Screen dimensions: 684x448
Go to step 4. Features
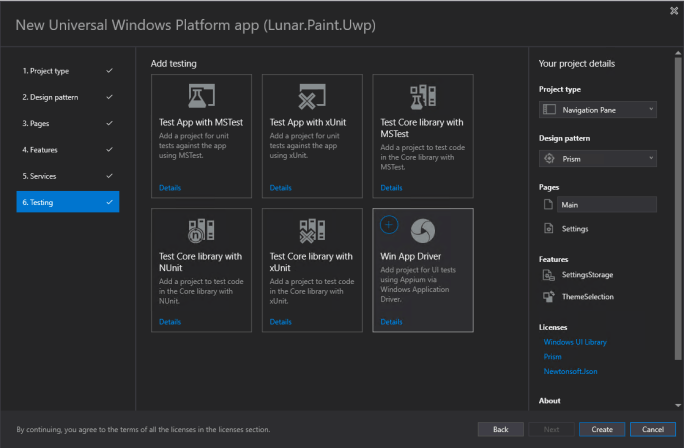click(x=68, y=150)
